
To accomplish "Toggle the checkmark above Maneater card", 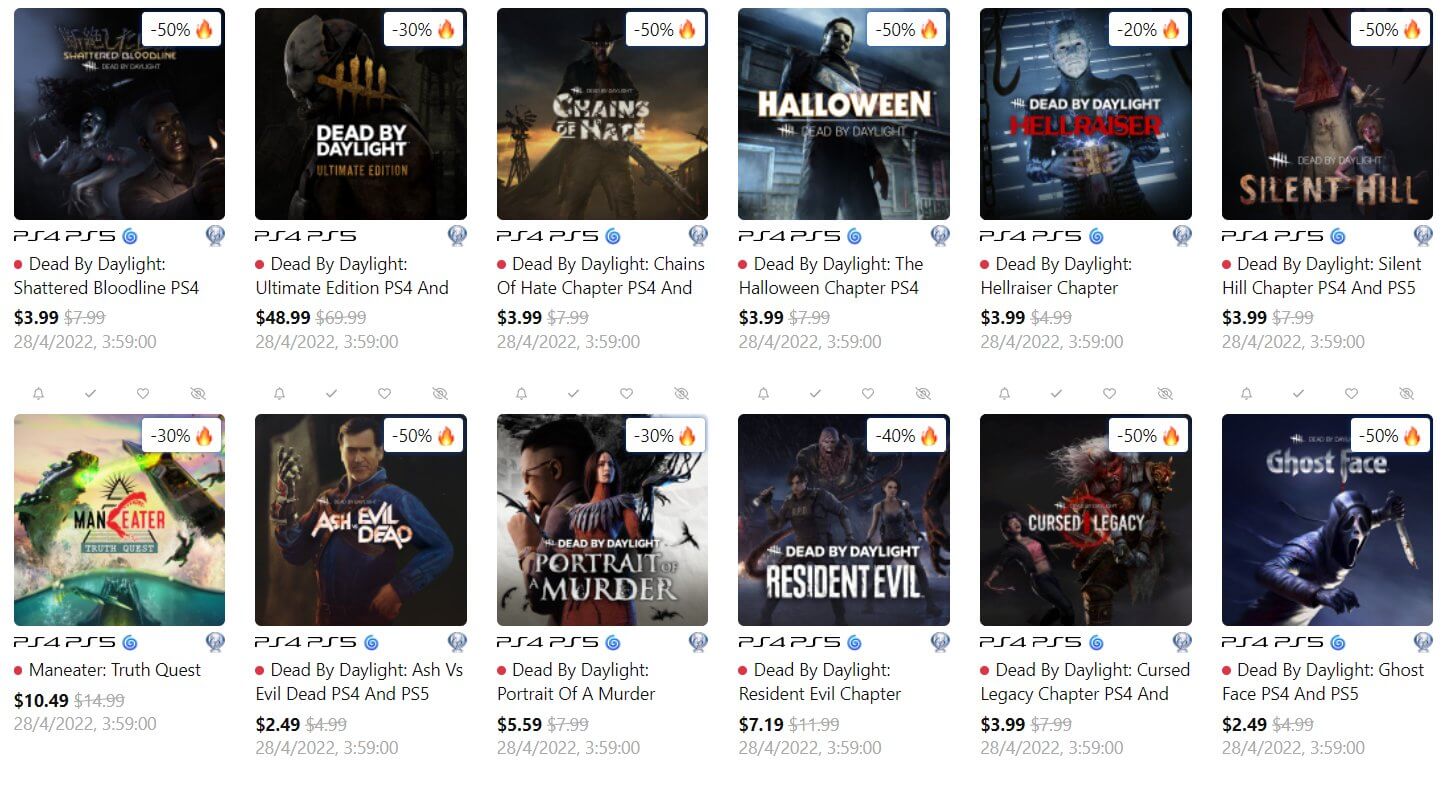I will (x=90, y=394).
